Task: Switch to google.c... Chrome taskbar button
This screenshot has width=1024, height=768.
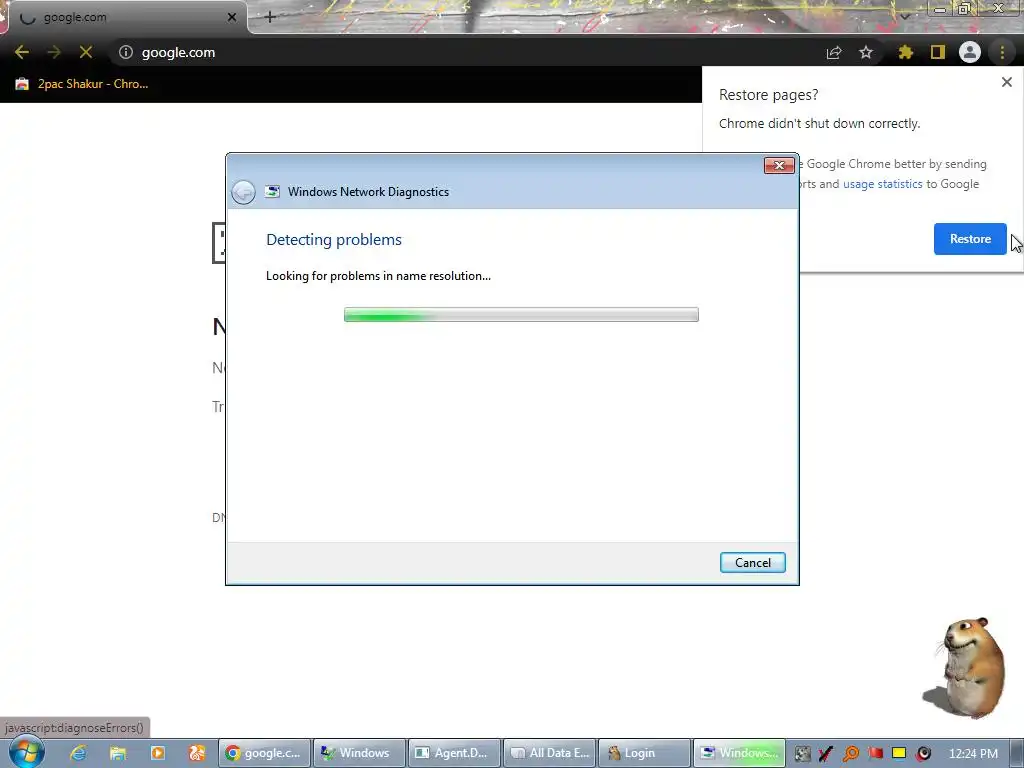Action: [x=264, y=753]
